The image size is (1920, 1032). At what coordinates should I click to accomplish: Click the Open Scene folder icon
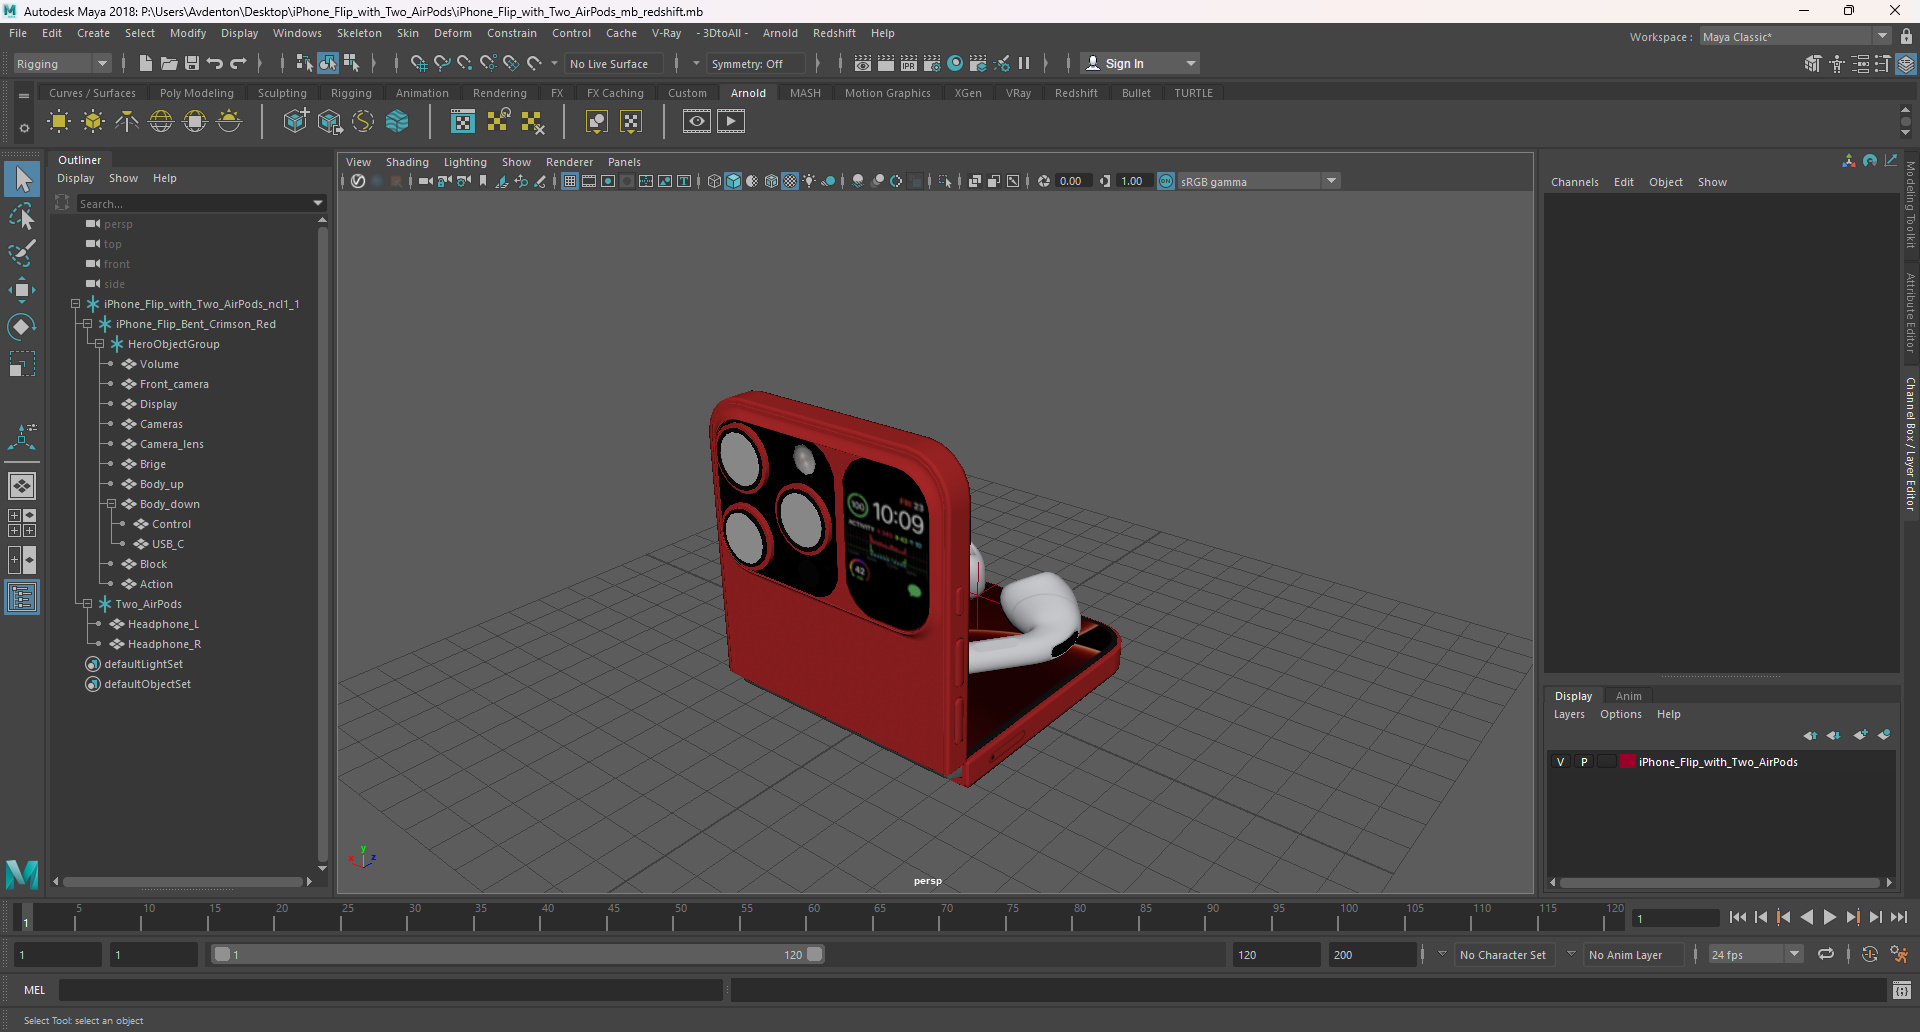169,63
